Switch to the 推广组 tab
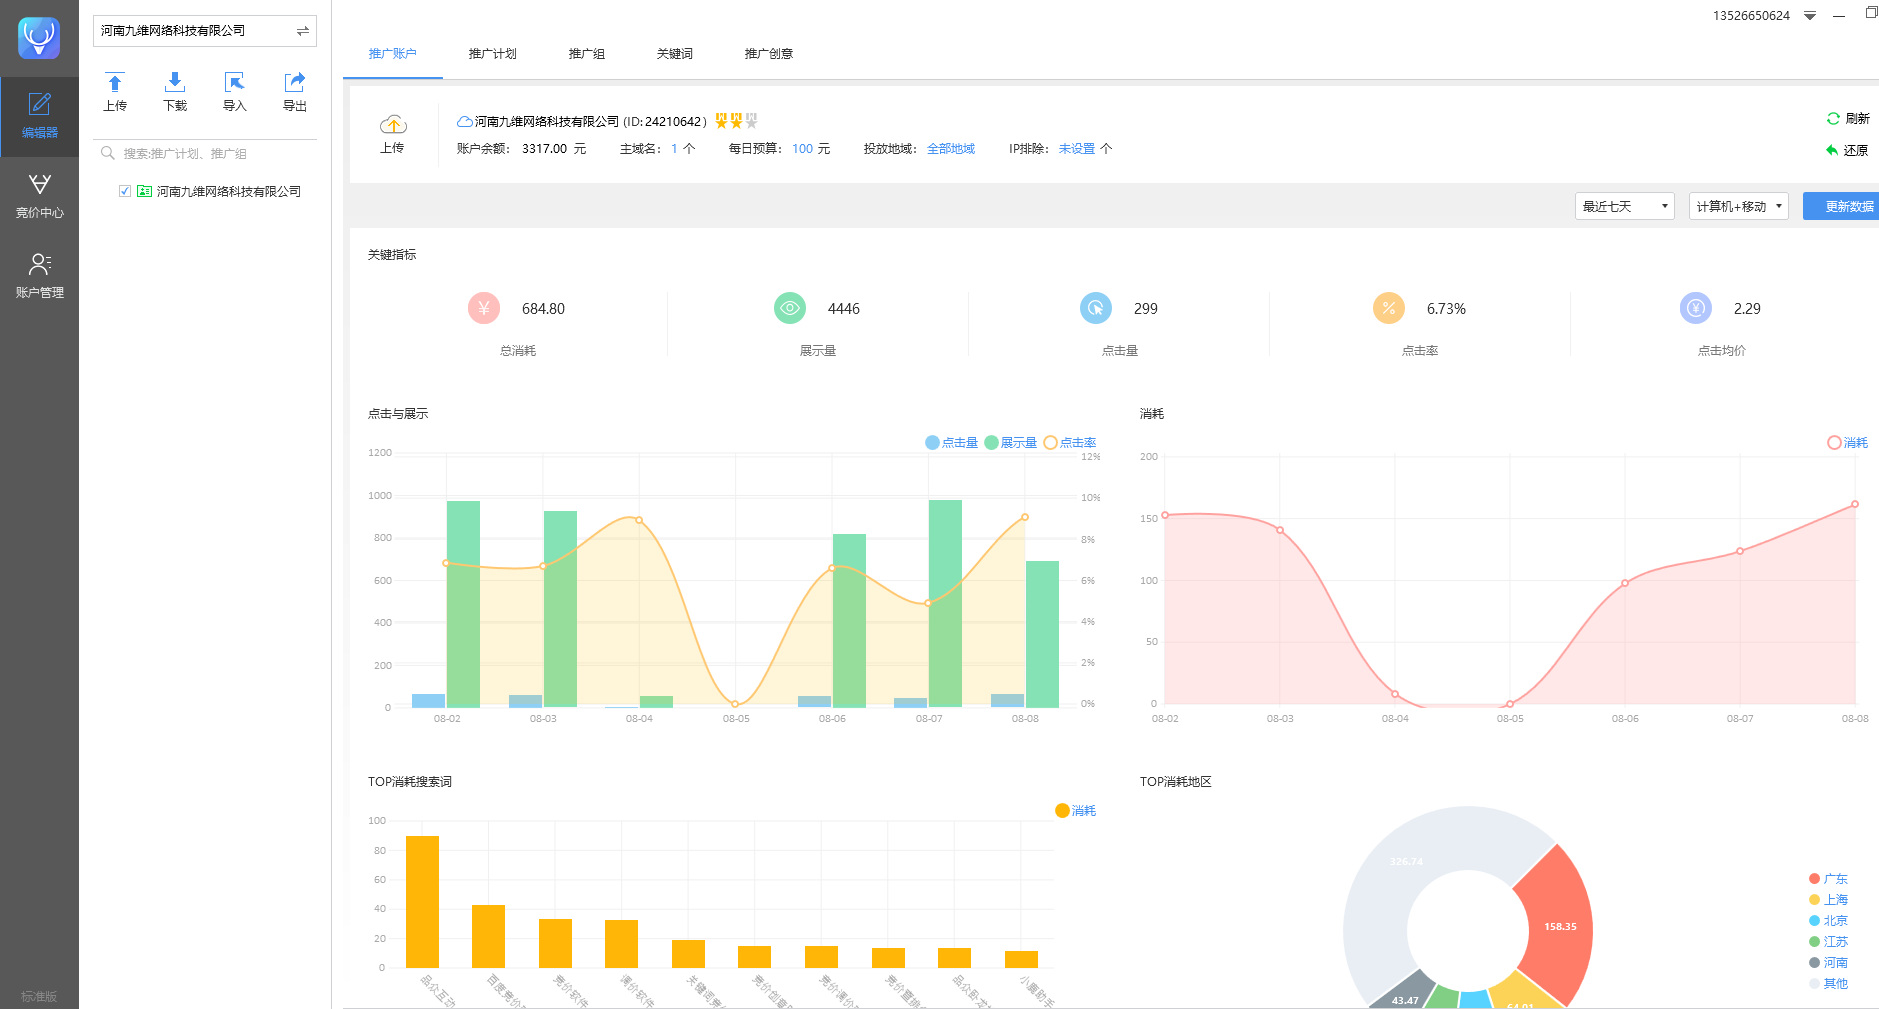This screenshot has width=1879, height=1009. click(586, 54)
